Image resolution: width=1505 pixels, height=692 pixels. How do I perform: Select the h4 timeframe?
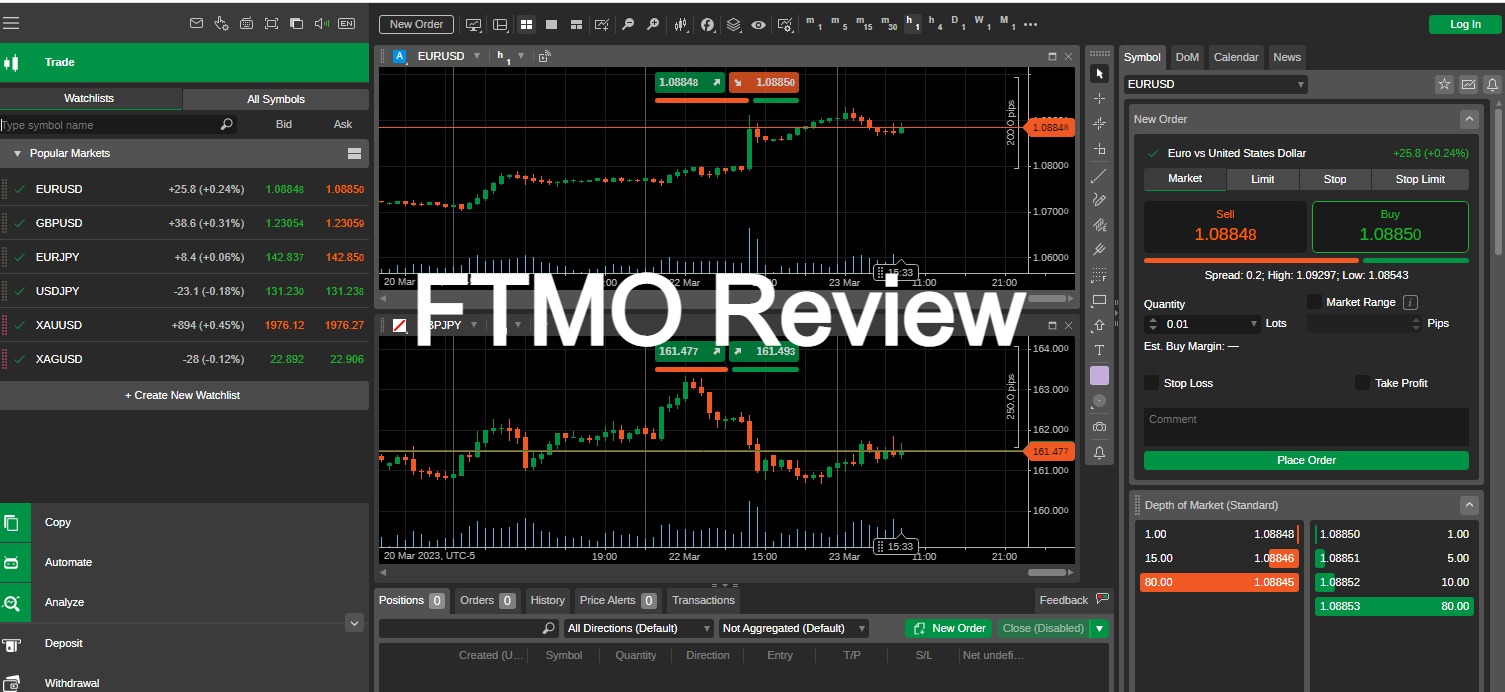936,23
